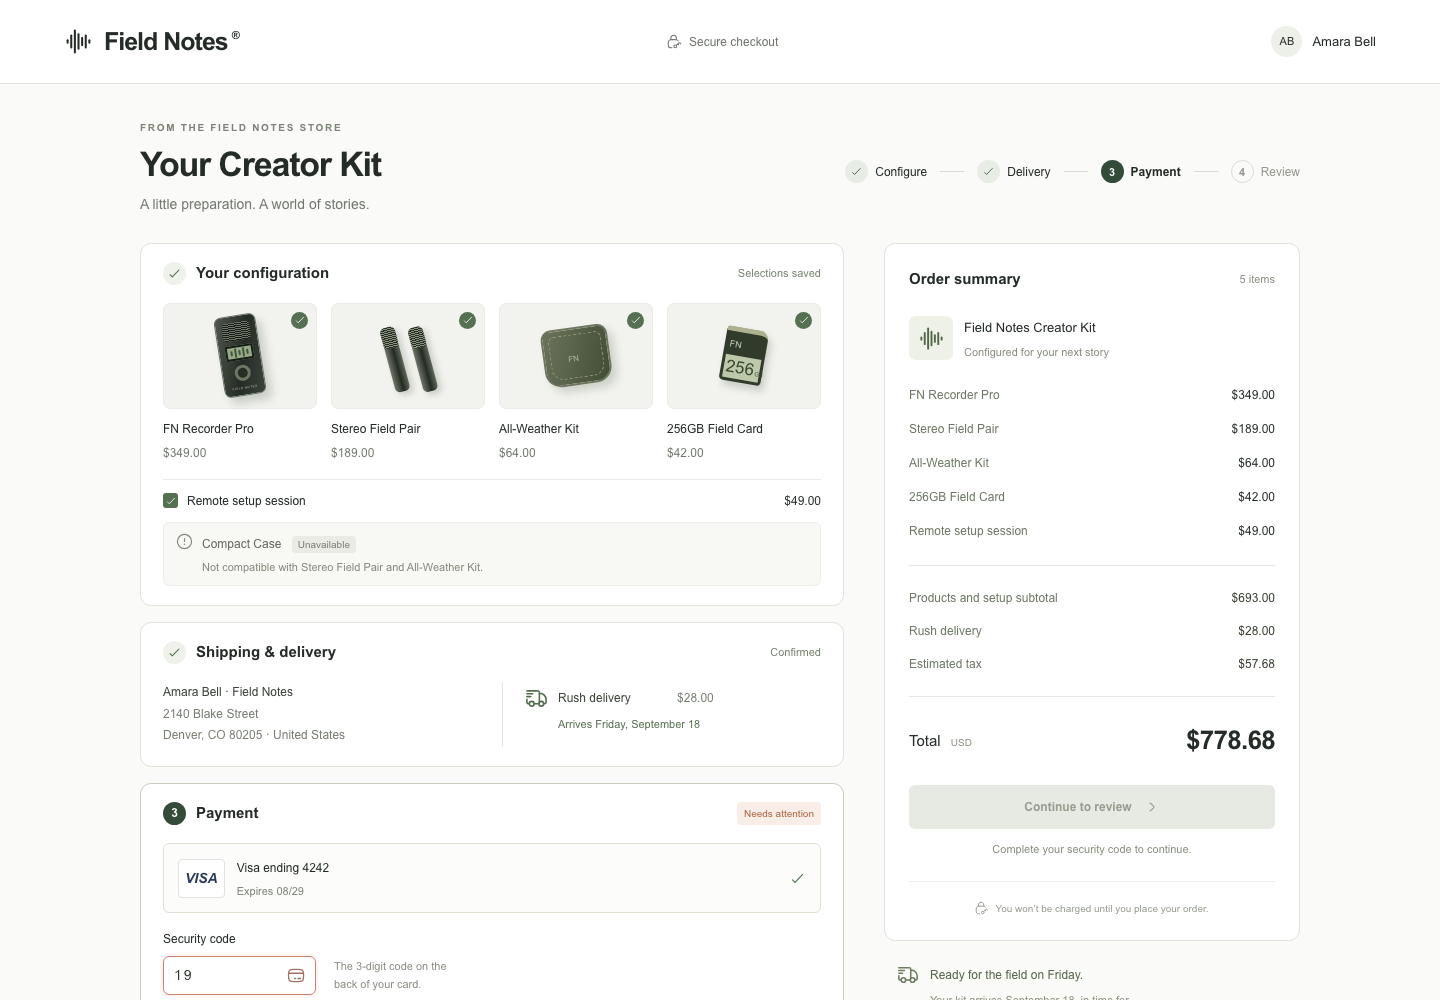Click the lock icon beside charge notice
This screenshot has width=1440, height=1000.
pyautogui.click(x=982, y=908)
